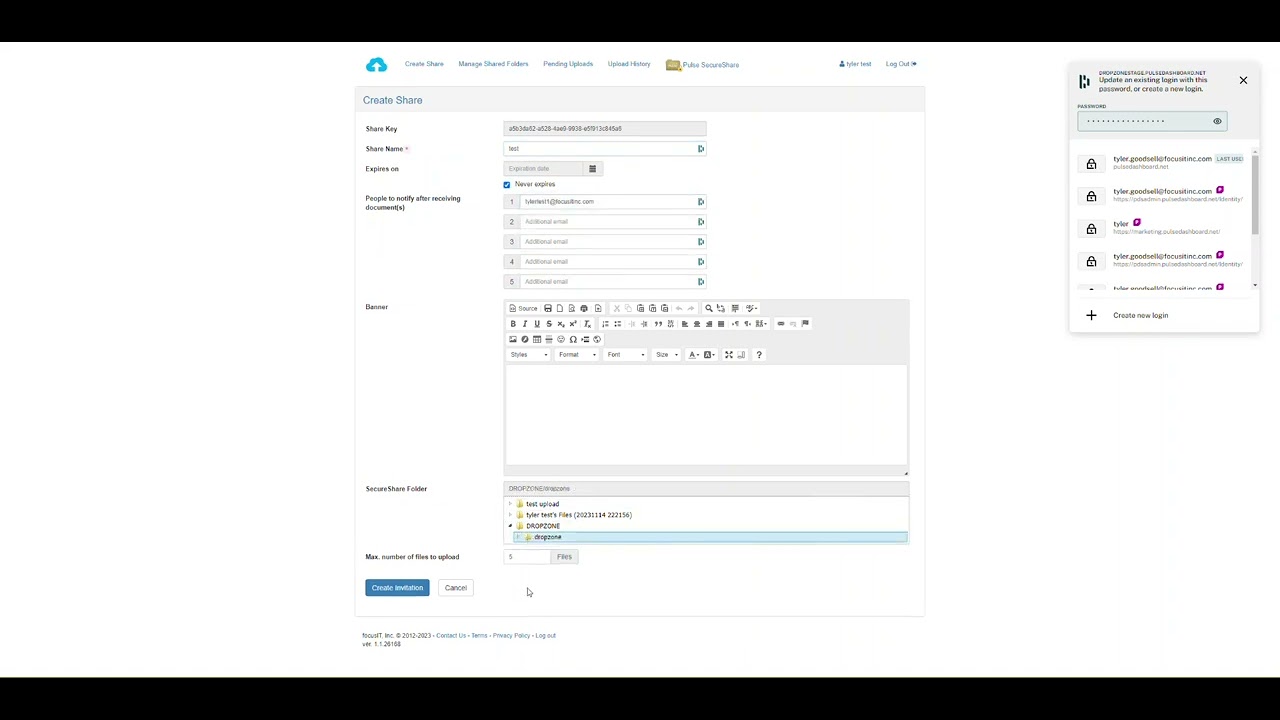The width and height of the screenshot is (1280, 720).
Task: Click the Share Name input field
Action: point(605,149)
